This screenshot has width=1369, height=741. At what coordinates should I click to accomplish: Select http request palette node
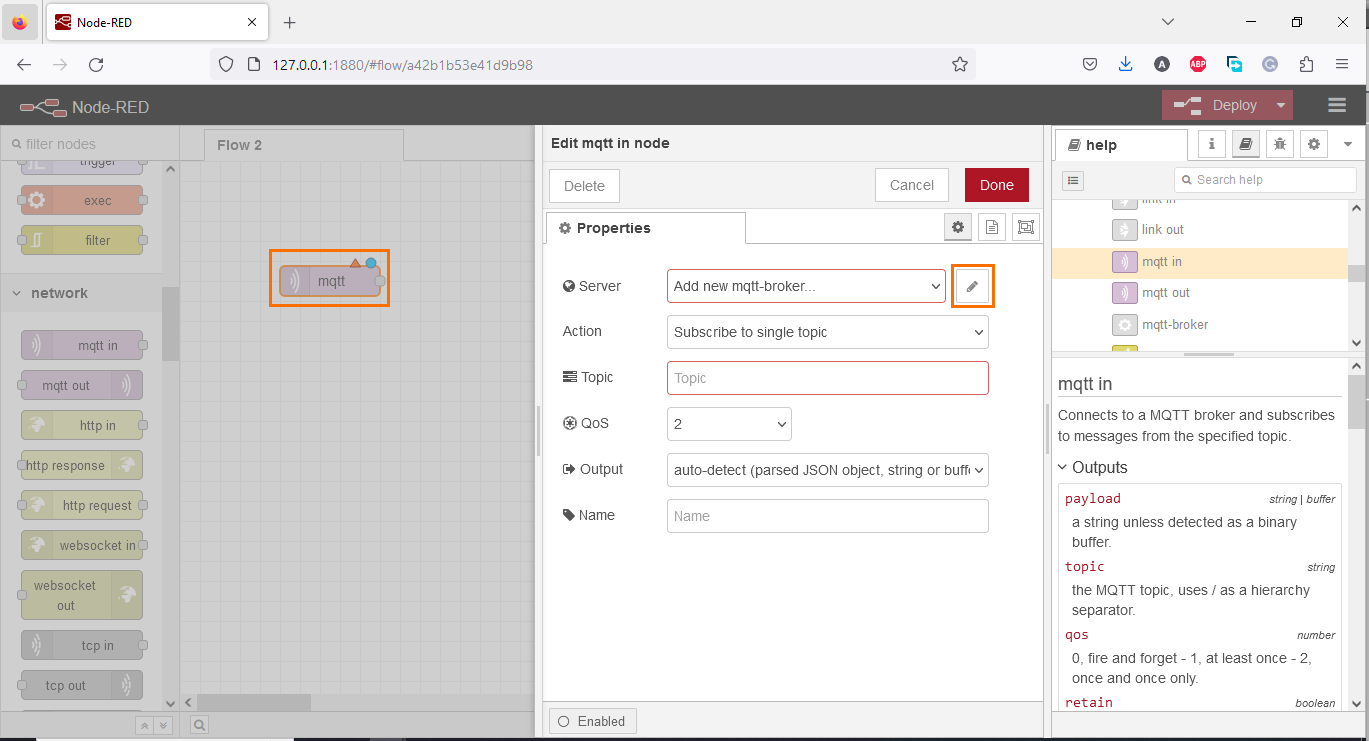(x=82, y=505)
